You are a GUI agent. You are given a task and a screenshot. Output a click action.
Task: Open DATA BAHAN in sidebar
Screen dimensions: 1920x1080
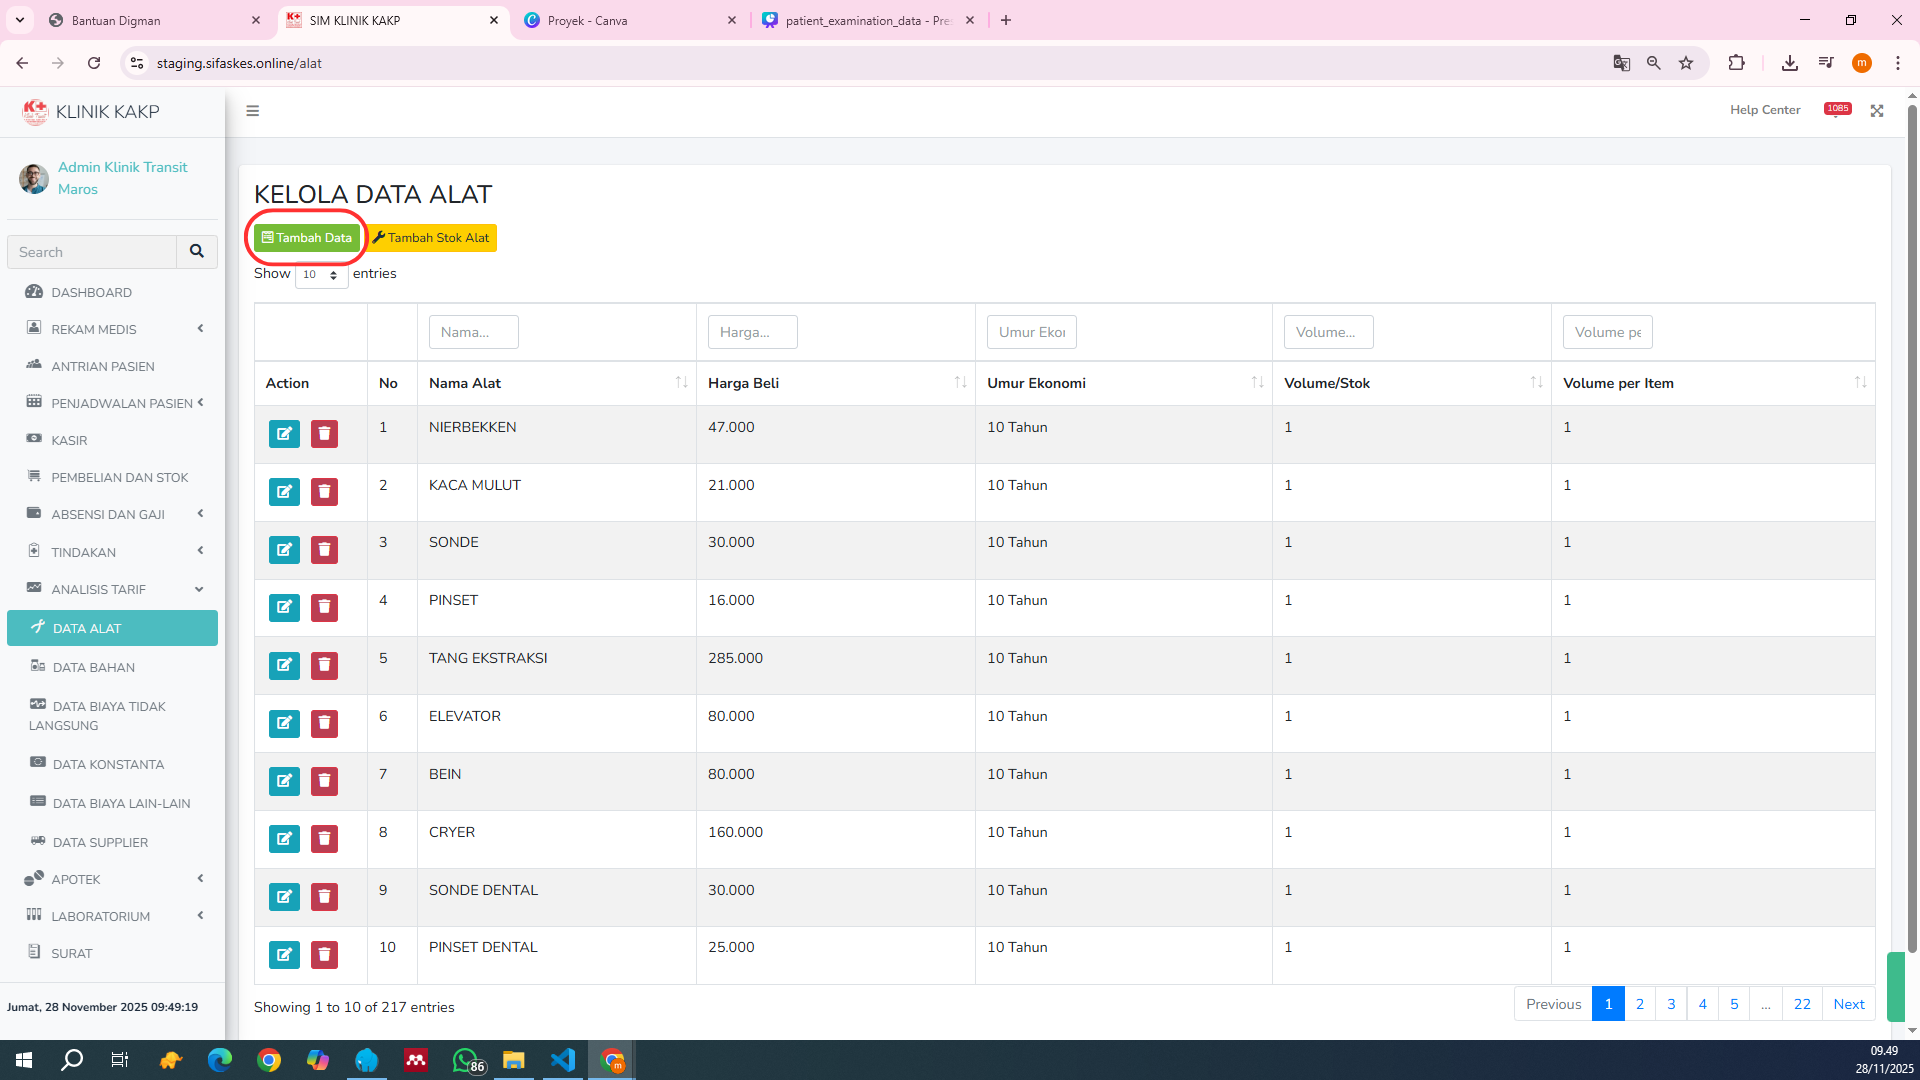pos(93,667)
